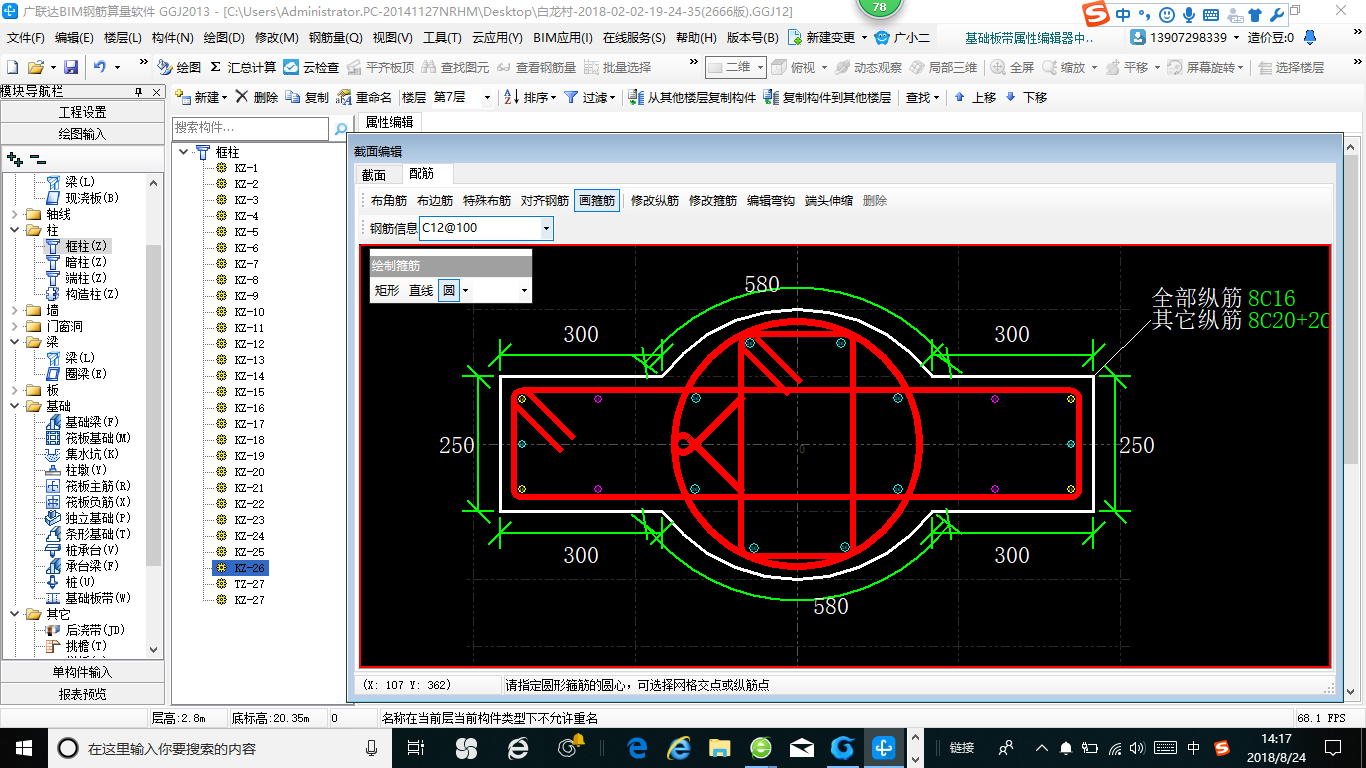Click the open folder icon in toolbar
The image size is (1366, 768).
click(35, 67)
